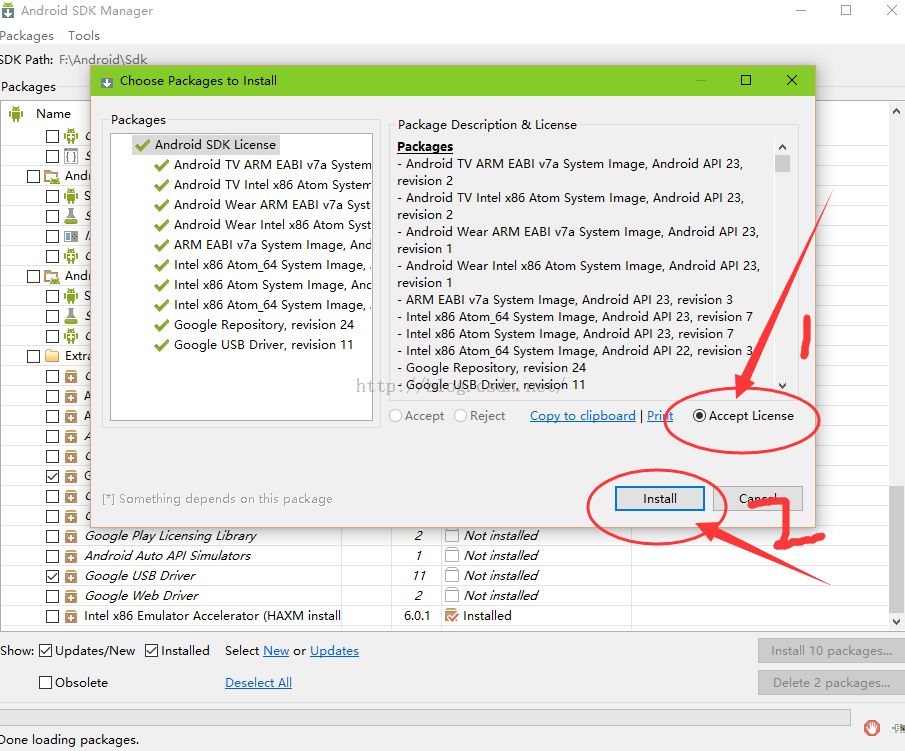Screen dimensions: 905x751
Task: Open the Tools menu
Action: [x=84, y=36]
